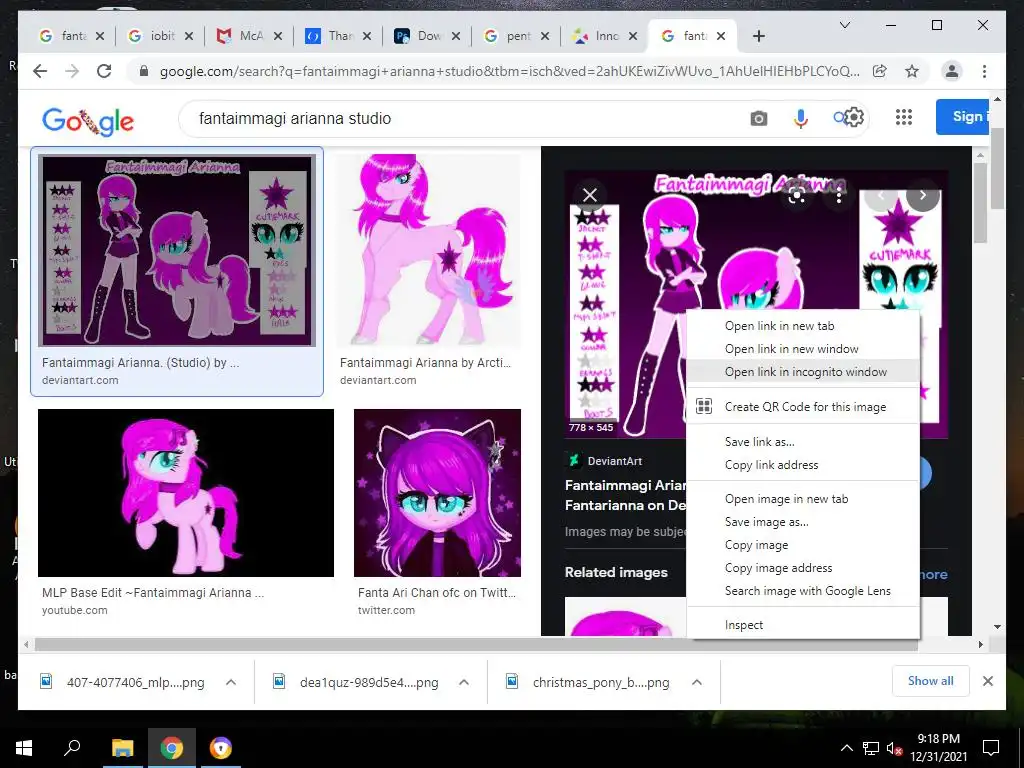Image resolution: width=1024 pixels, height=768 pixels.
Task: Close the downloads bar
Action: [987, 681]
